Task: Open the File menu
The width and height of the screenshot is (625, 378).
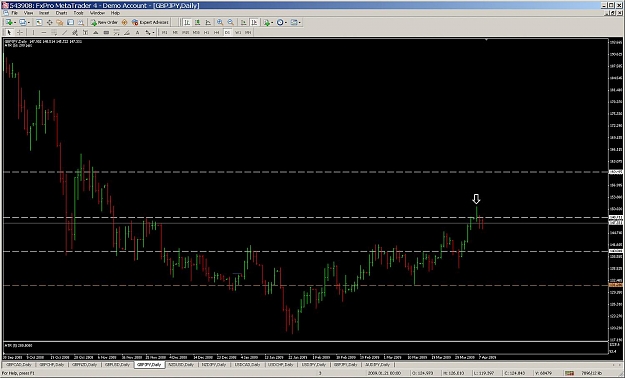Action: (x=14, y=13)
